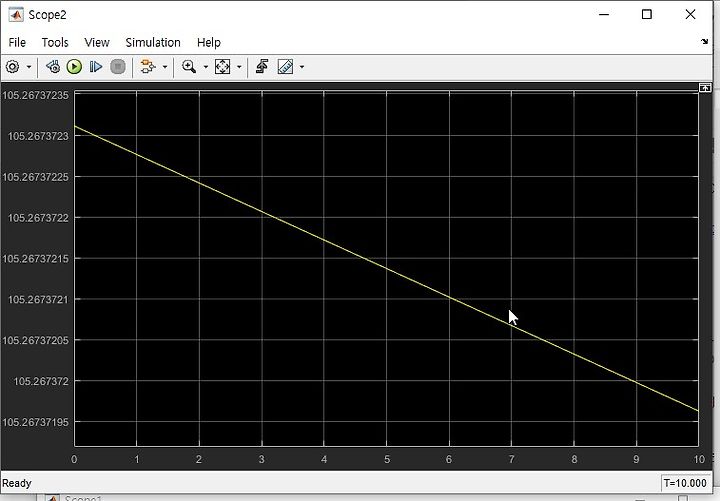Click the MATLAB icon in Scope2 title bar
This screenshot has width=720, height=501.
tap(16, 15)
